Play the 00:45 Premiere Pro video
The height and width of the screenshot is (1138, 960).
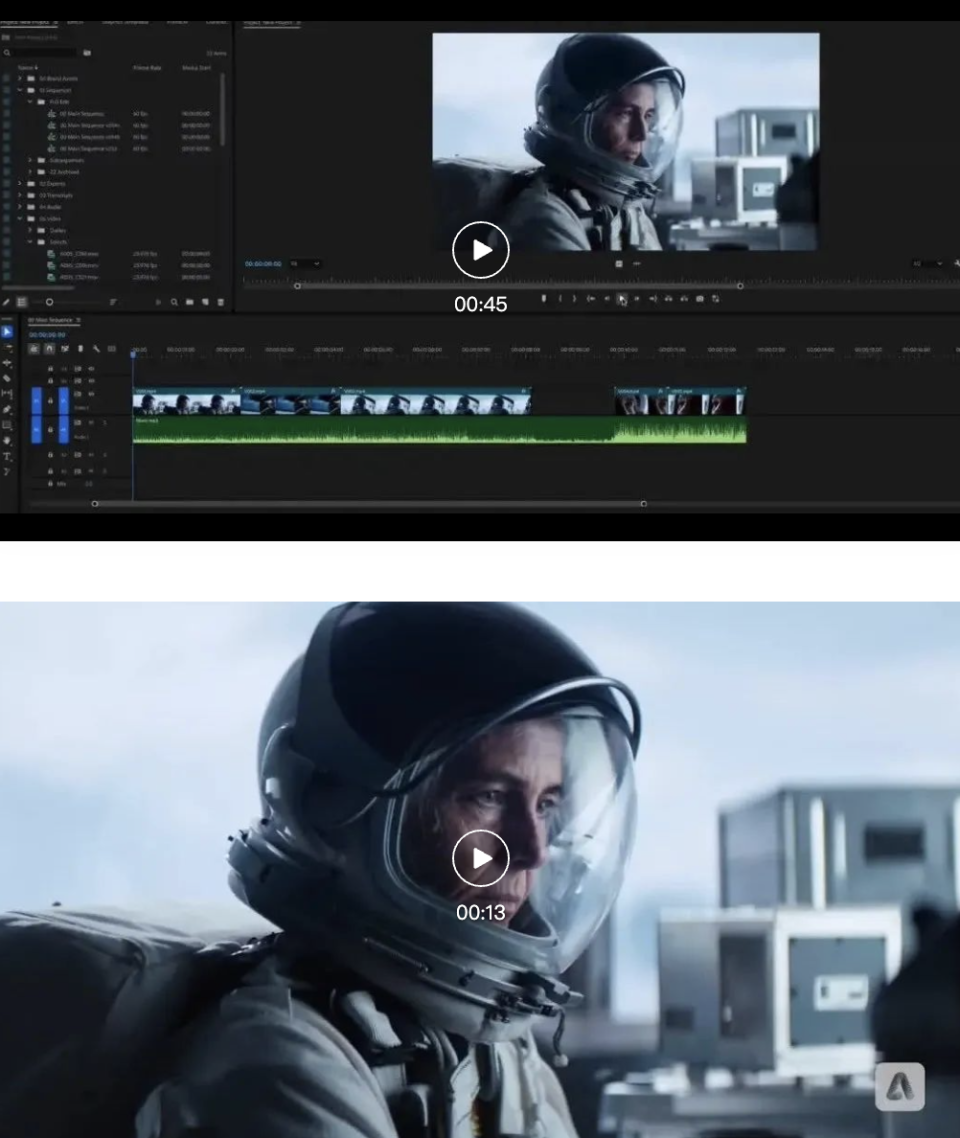(481, 250)
